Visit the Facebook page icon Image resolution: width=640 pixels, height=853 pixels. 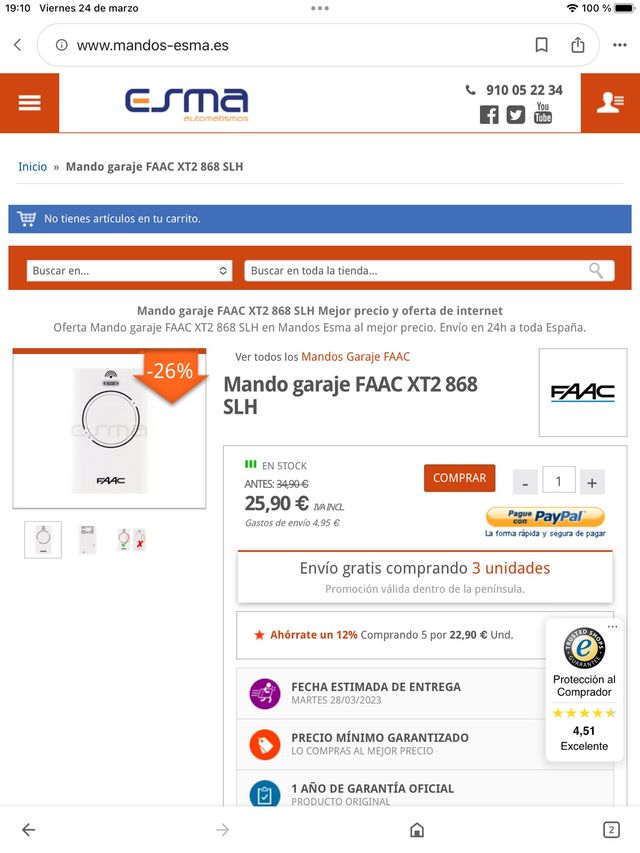pyautogui.click(x=489, y=115)
